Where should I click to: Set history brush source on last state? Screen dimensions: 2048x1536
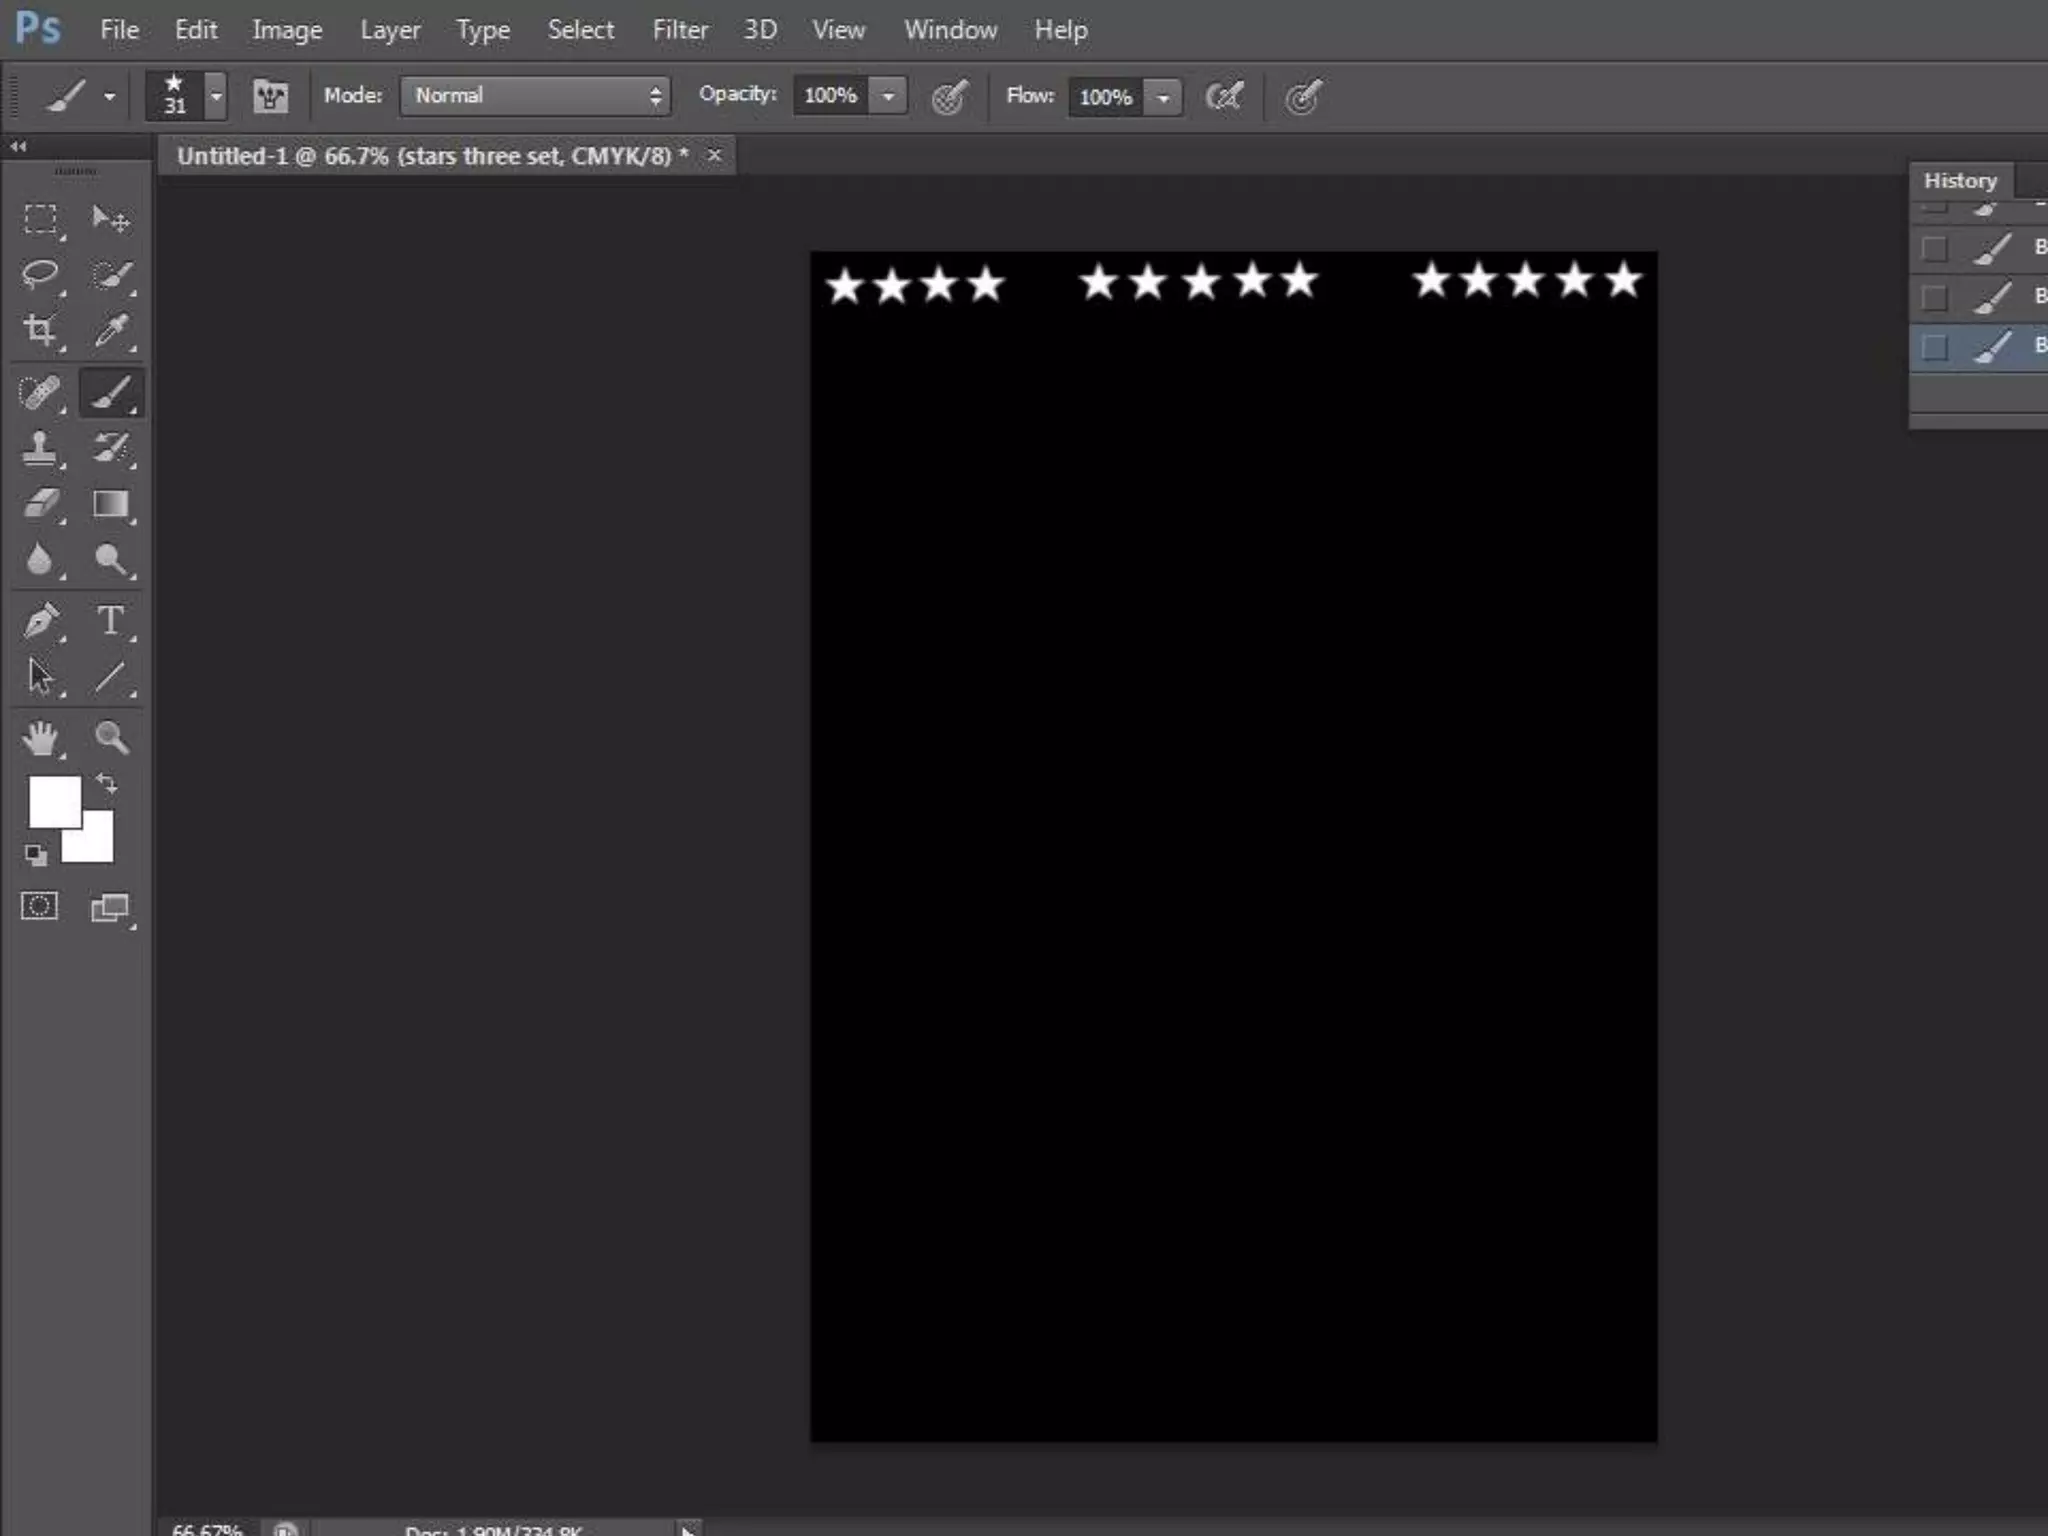click(1935, 347)
